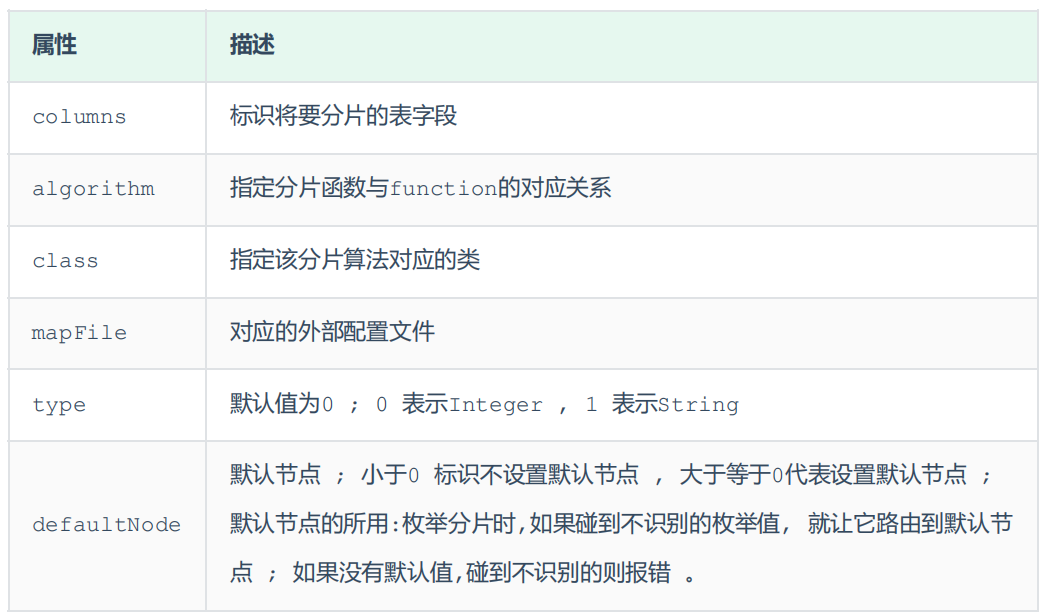The height and width of the screenshot is (616, 1040).
Task: Click the digit 1 before 表示String
Action: pyautogui.click(x=591, y=405)
